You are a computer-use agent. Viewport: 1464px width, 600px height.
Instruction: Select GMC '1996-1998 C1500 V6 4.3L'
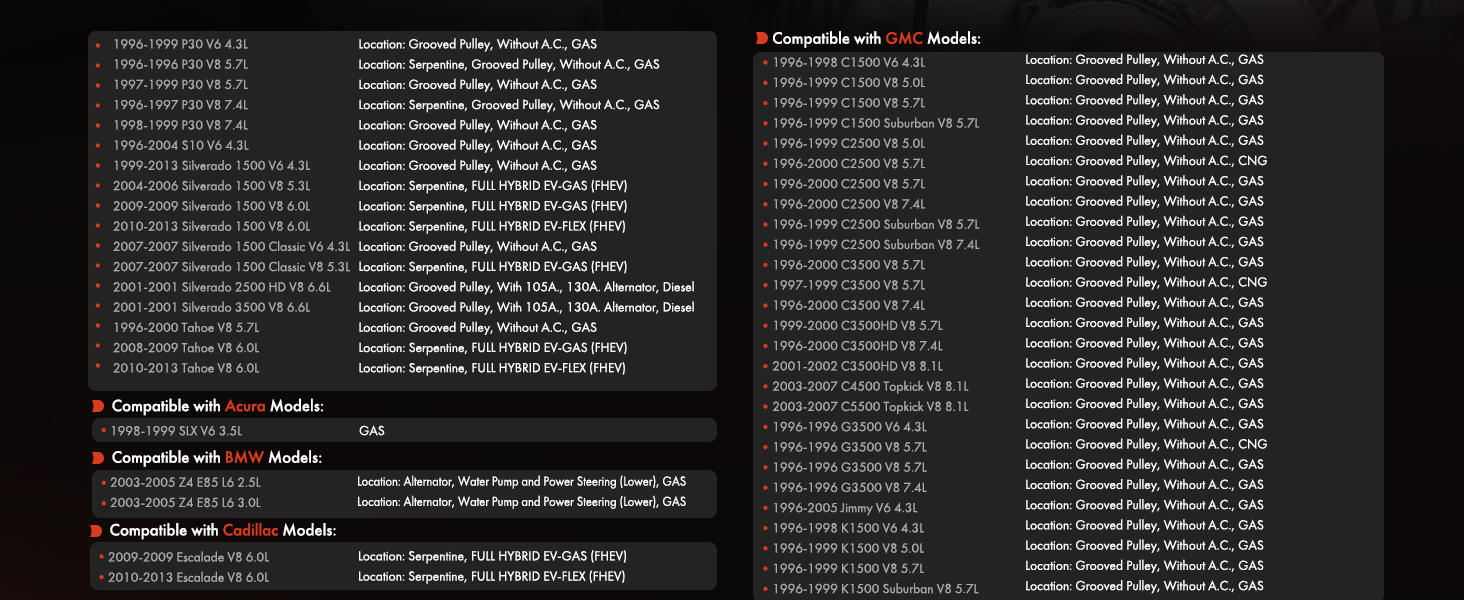coord(848,62)
